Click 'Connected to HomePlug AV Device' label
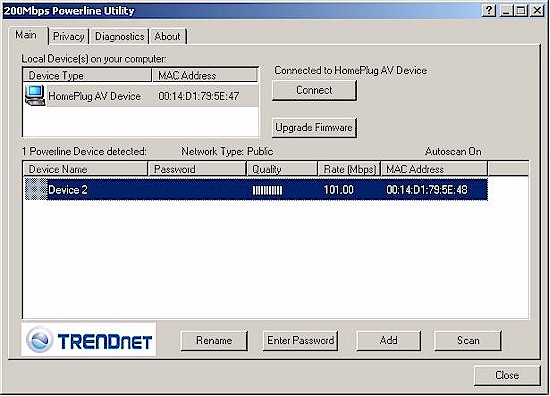550x396 pixels. click(x=351, y=71)
